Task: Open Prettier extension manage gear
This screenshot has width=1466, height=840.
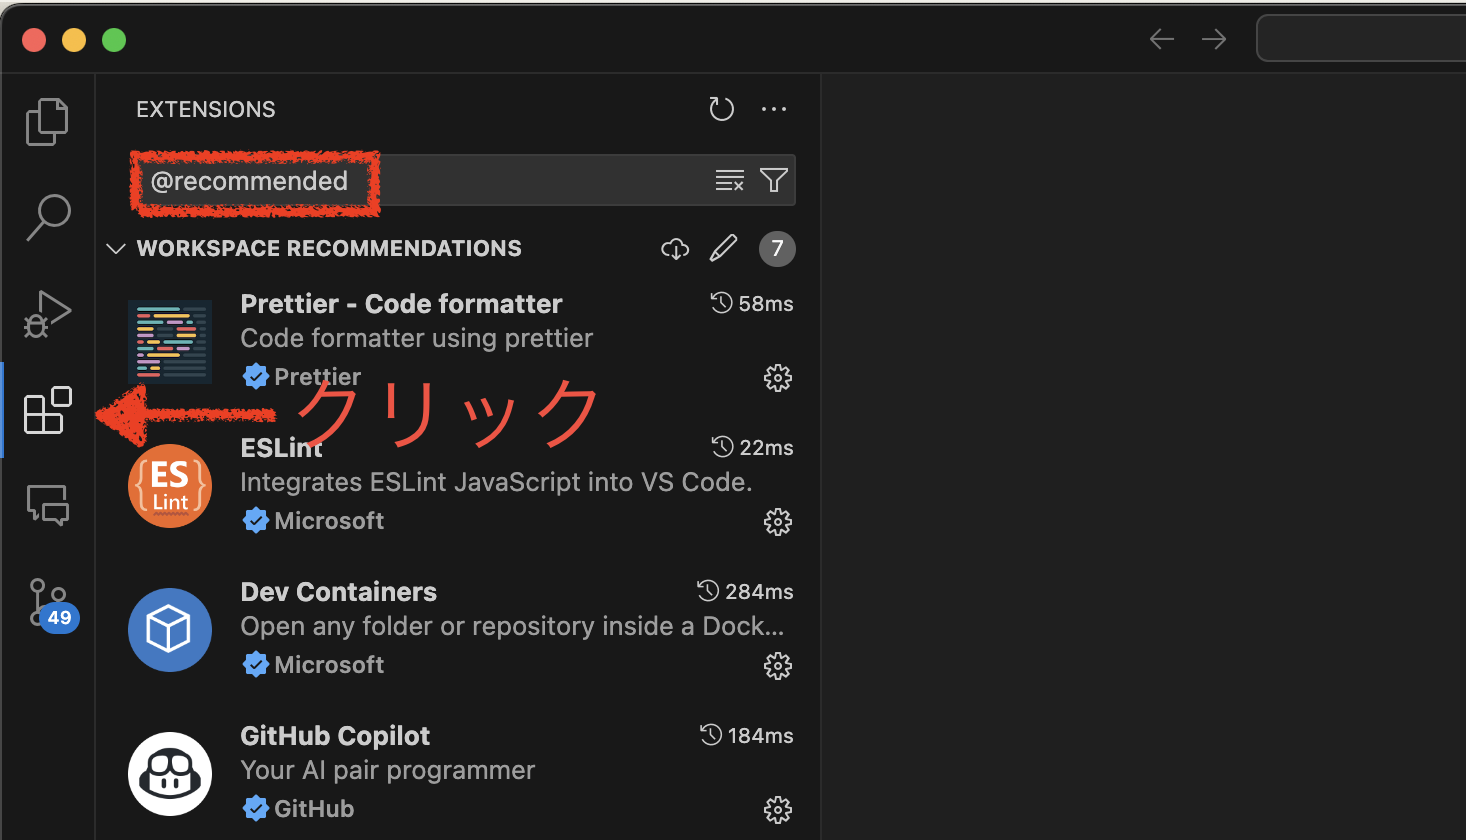Action: [777, 377]
